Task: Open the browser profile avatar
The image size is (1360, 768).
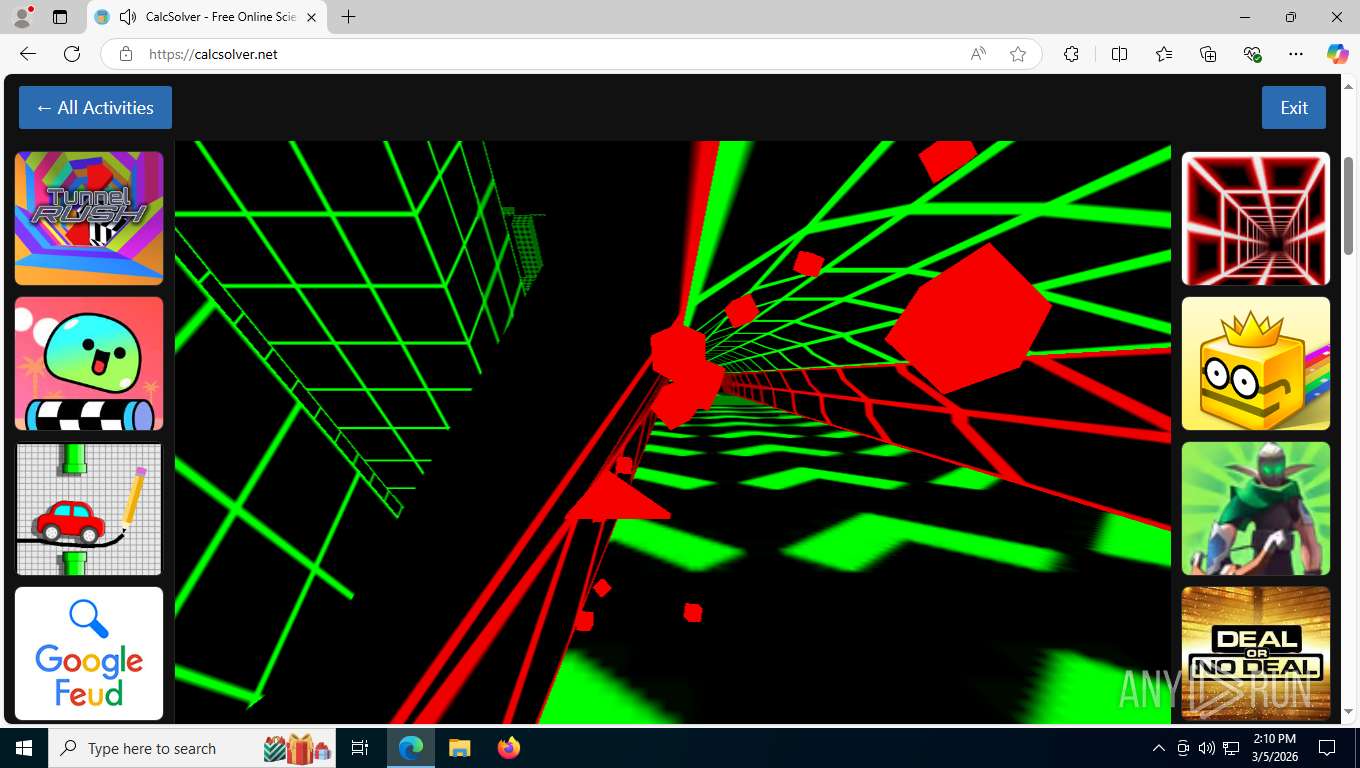Action: coord(22,17)
